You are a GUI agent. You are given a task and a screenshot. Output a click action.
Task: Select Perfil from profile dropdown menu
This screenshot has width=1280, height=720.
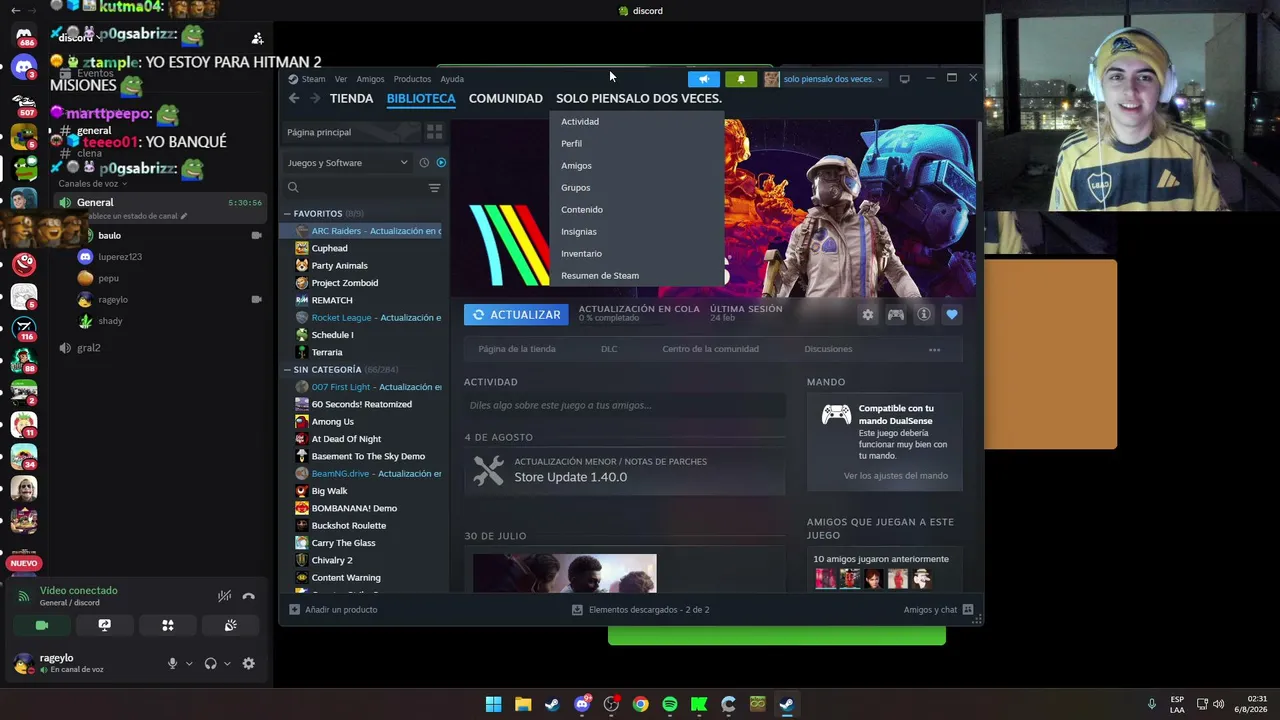[x=571, y=144]
